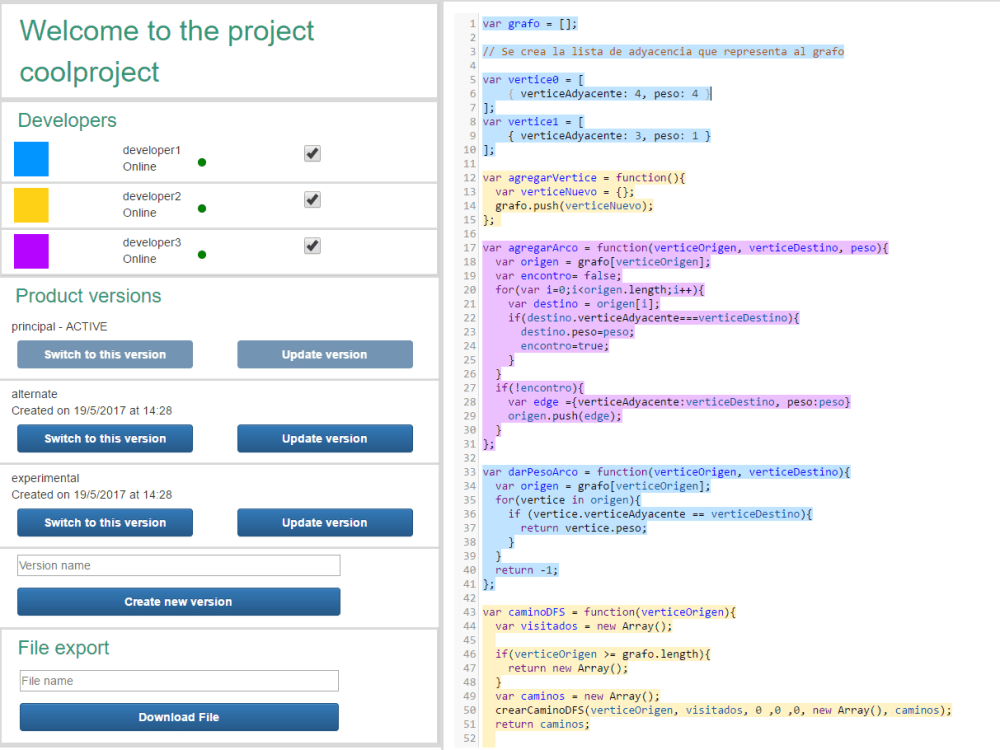Click the 'alternate' version label
This screenshot has height=750, width=1000.
click(x=34, y=394)
